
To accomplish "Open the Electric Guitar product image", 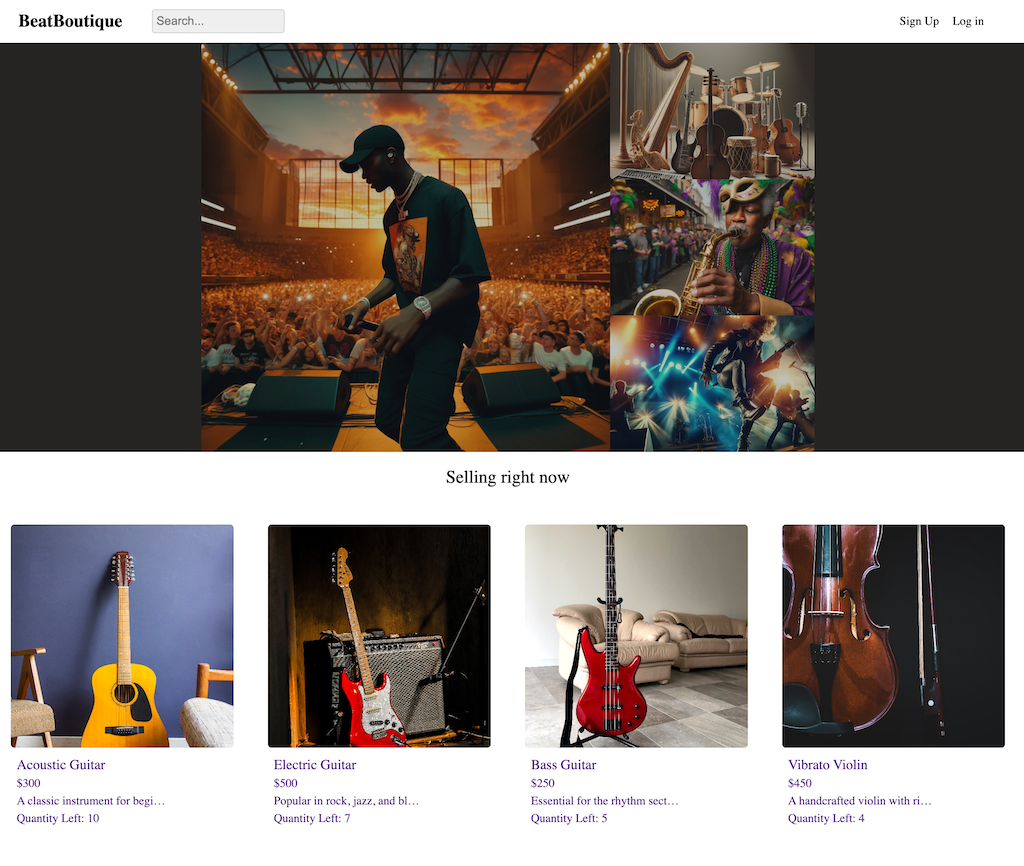I will click(379, 636).
